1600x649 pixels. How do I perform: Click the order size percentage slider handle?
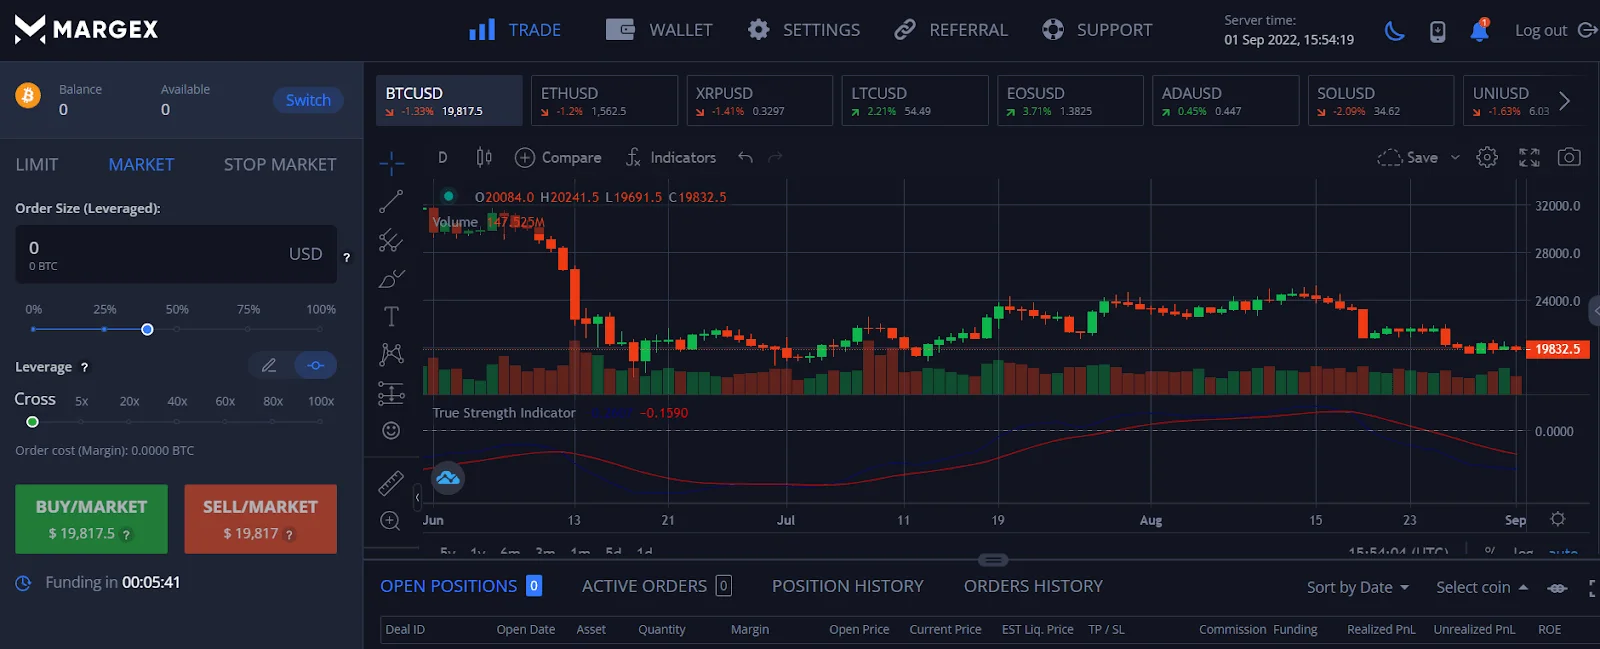tap(147, 329)
